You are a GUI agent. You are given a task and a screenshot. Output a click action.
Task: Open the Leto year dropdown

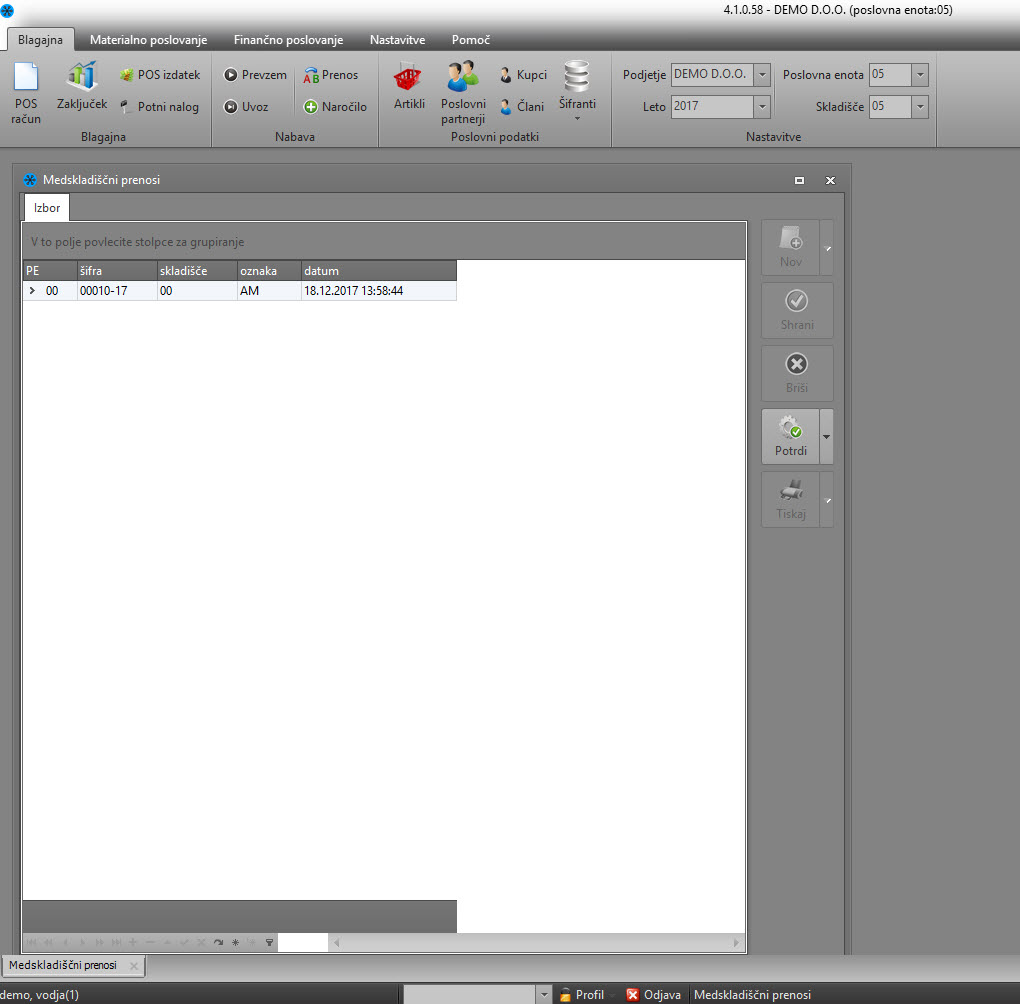(762, 107)
